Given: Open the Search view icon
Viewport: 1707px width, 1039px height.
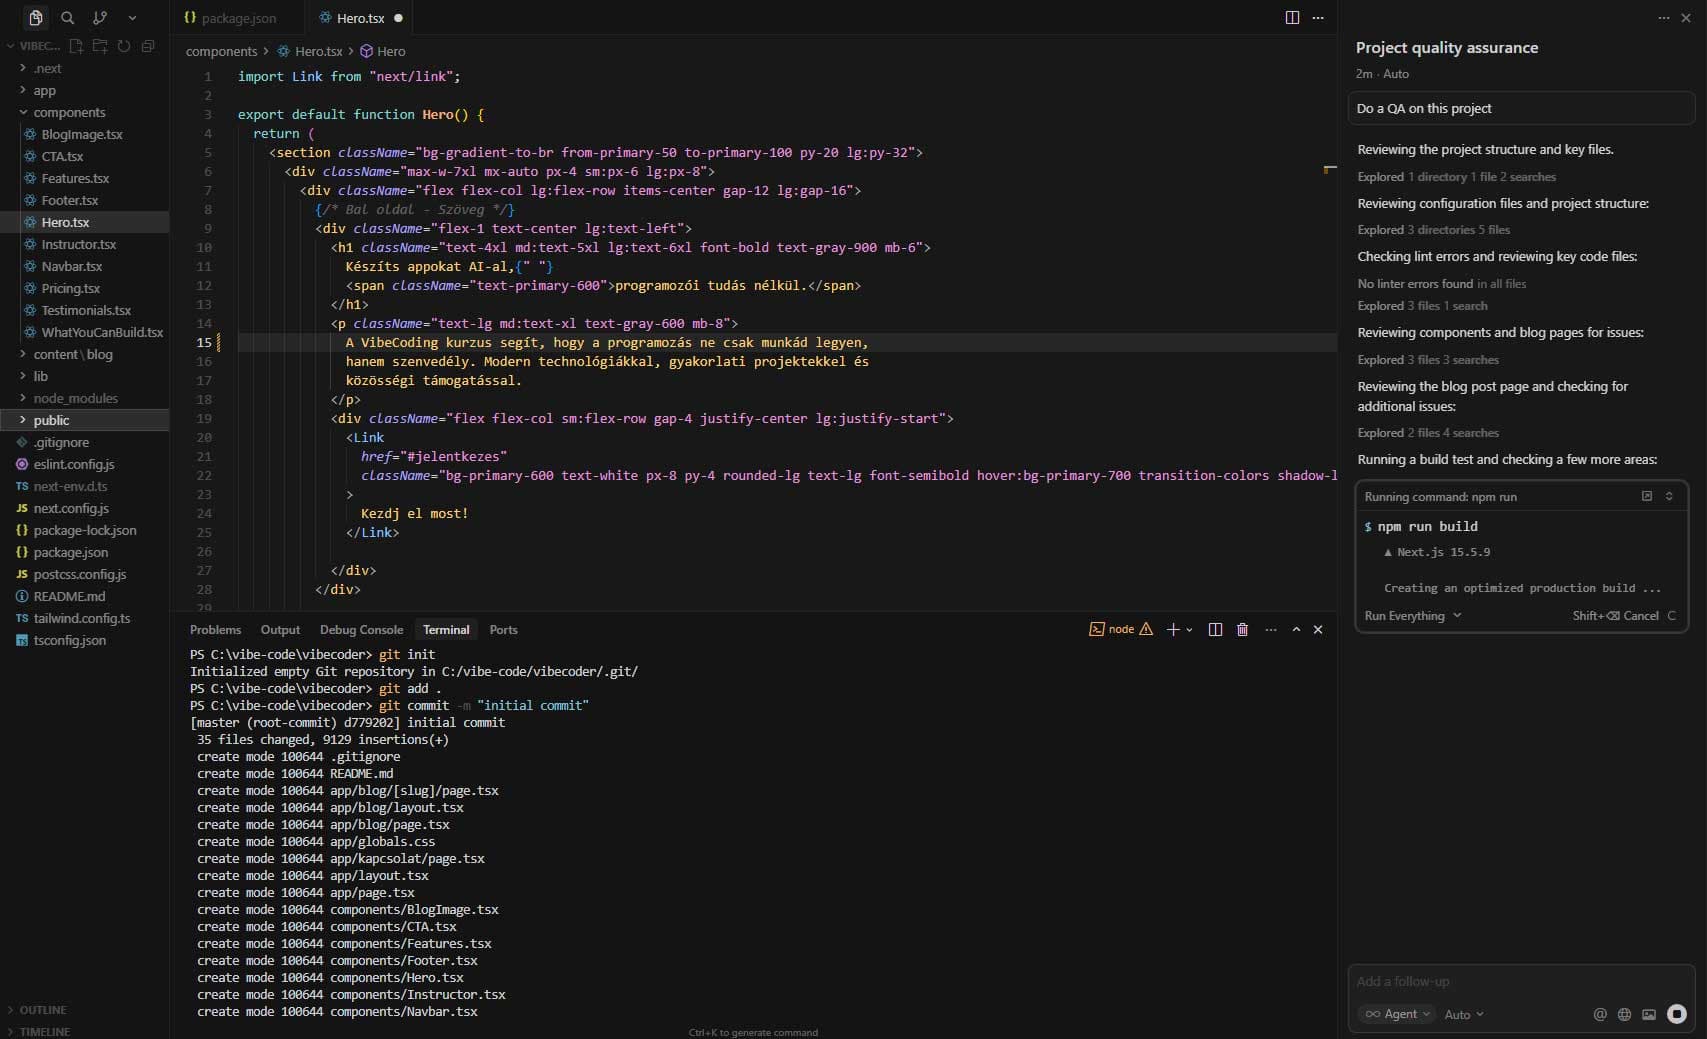Looking at the screenshot, I should pos(67,18).
